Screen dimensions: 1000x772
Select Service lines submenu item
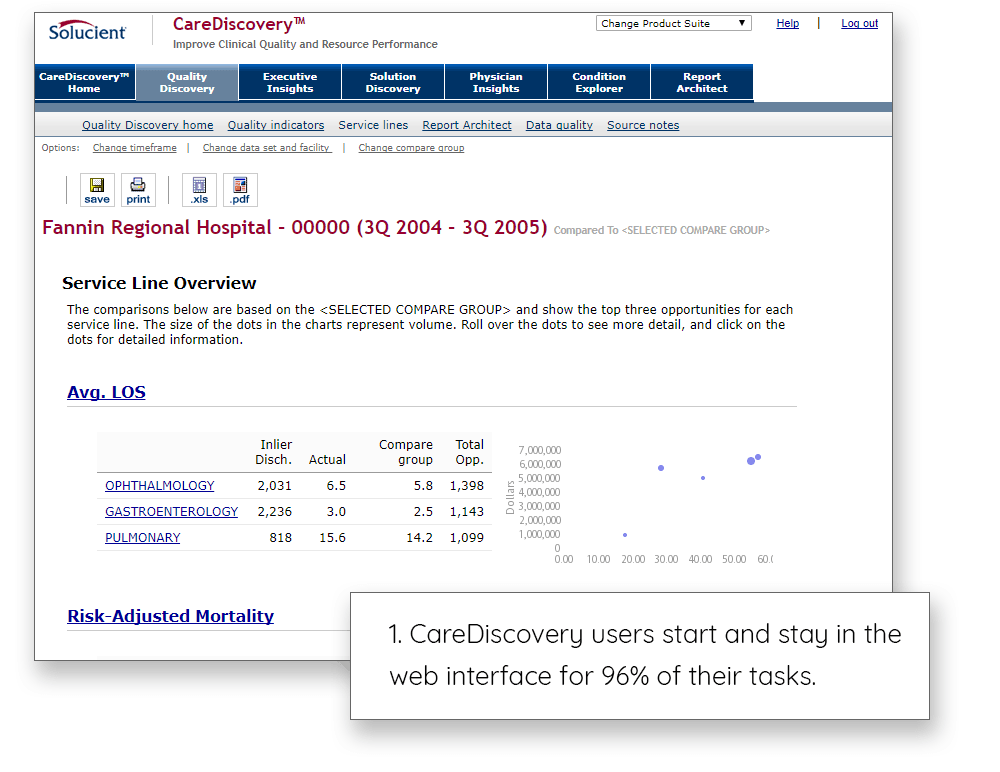click(x=373, y=125)
